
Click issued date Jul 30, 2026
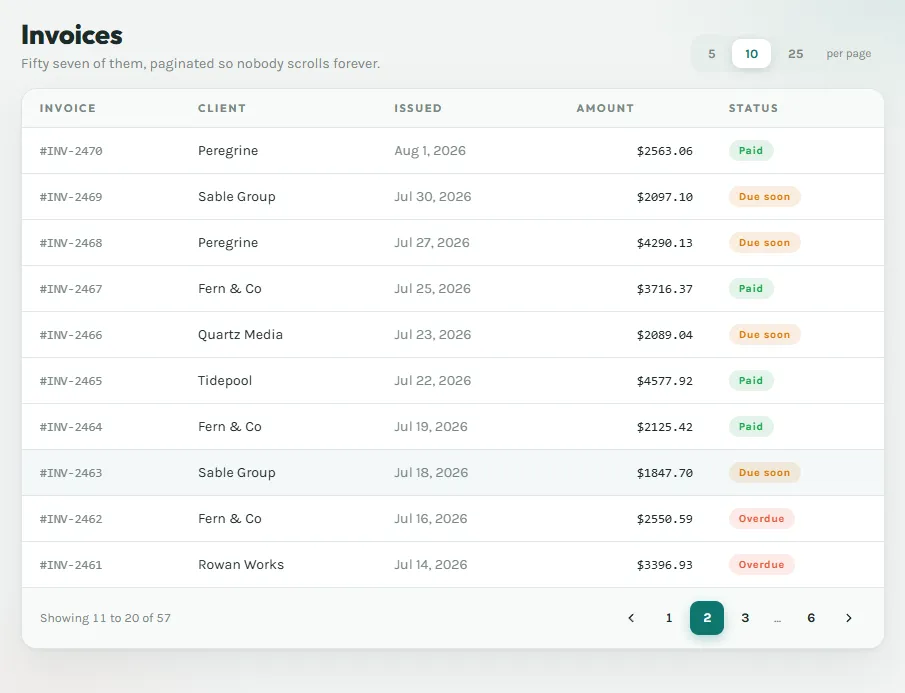tap(433, 197)
